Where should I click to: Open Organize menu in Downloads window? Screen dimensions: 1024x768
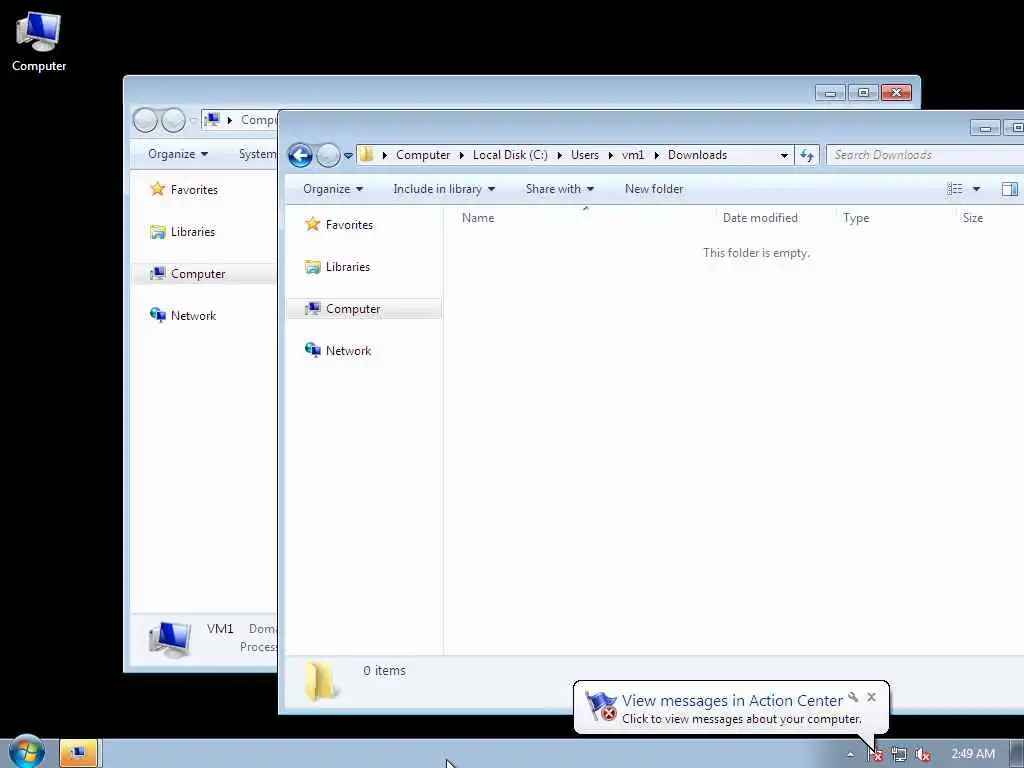[x=332, y=189]
